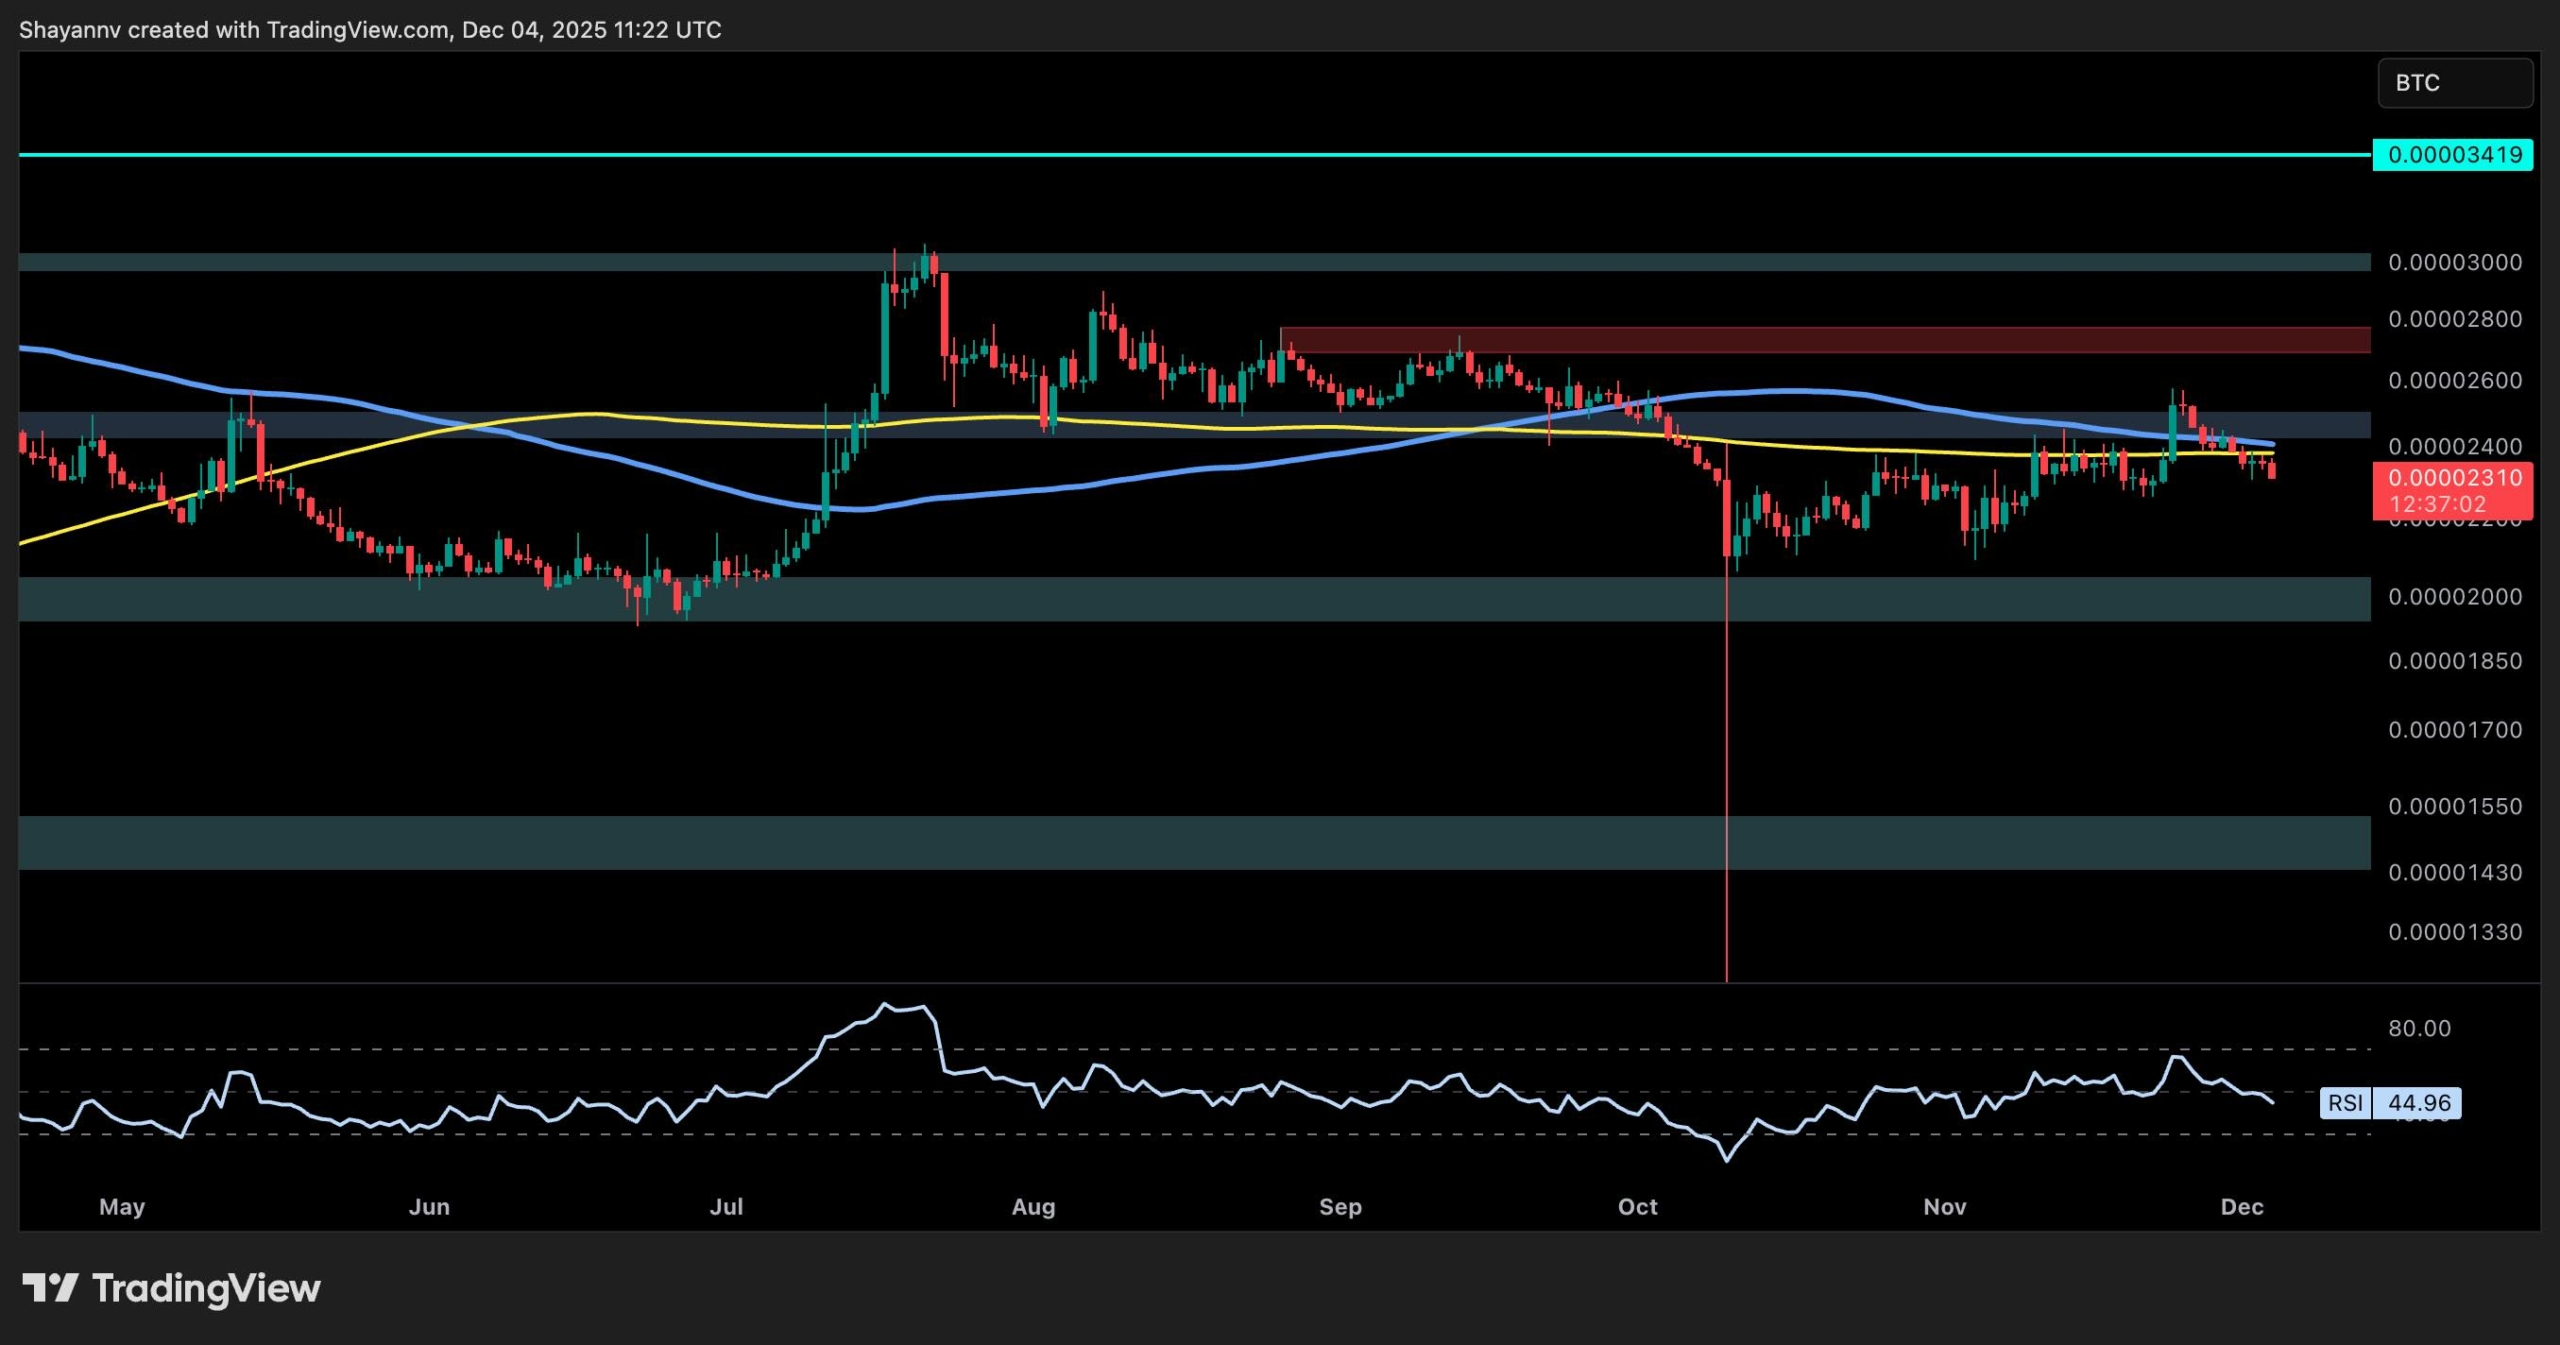Click the Shayannv created with TradingView caption
Viewport: 2560px width, 1345px height.
[370, 30]
